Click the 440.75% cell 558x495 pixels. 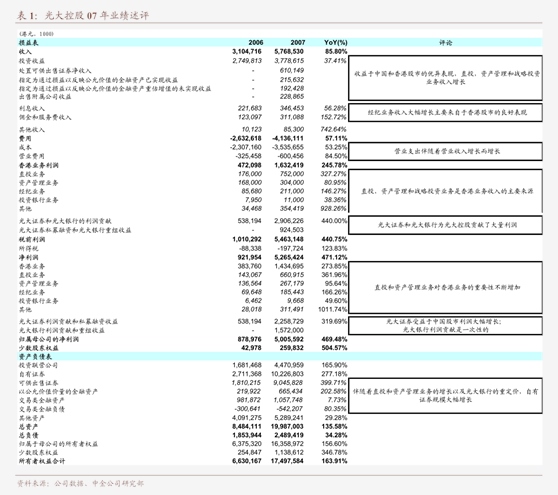334,239
